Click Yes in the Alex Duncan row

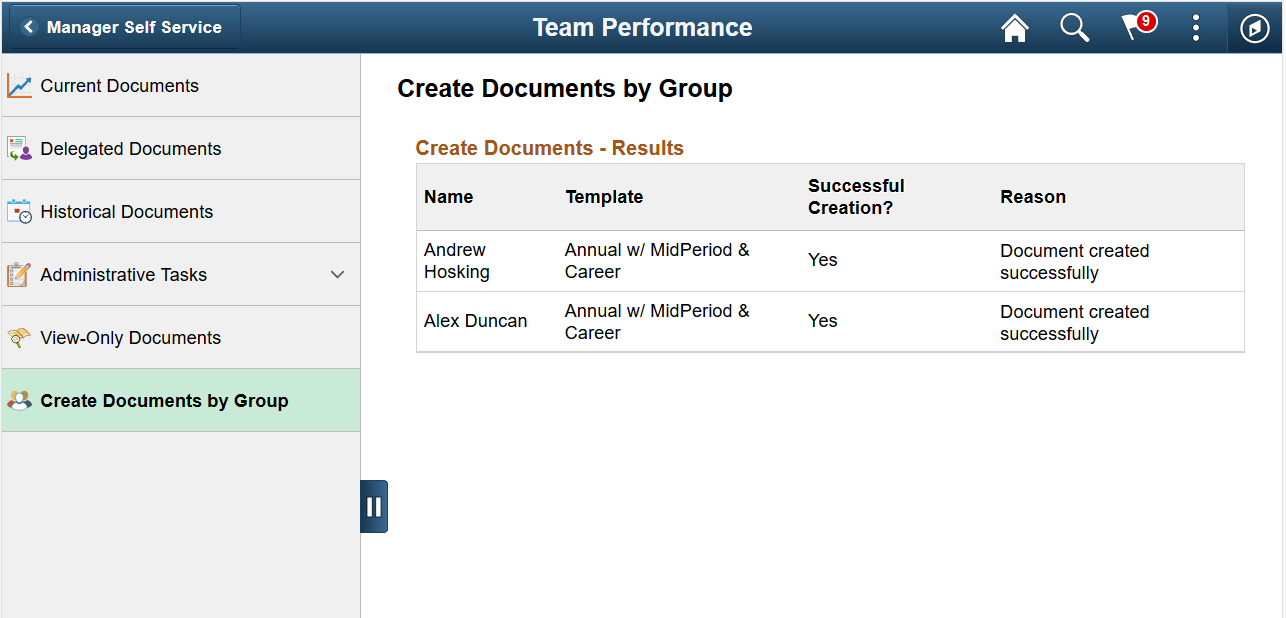click(x=823, y=321)
